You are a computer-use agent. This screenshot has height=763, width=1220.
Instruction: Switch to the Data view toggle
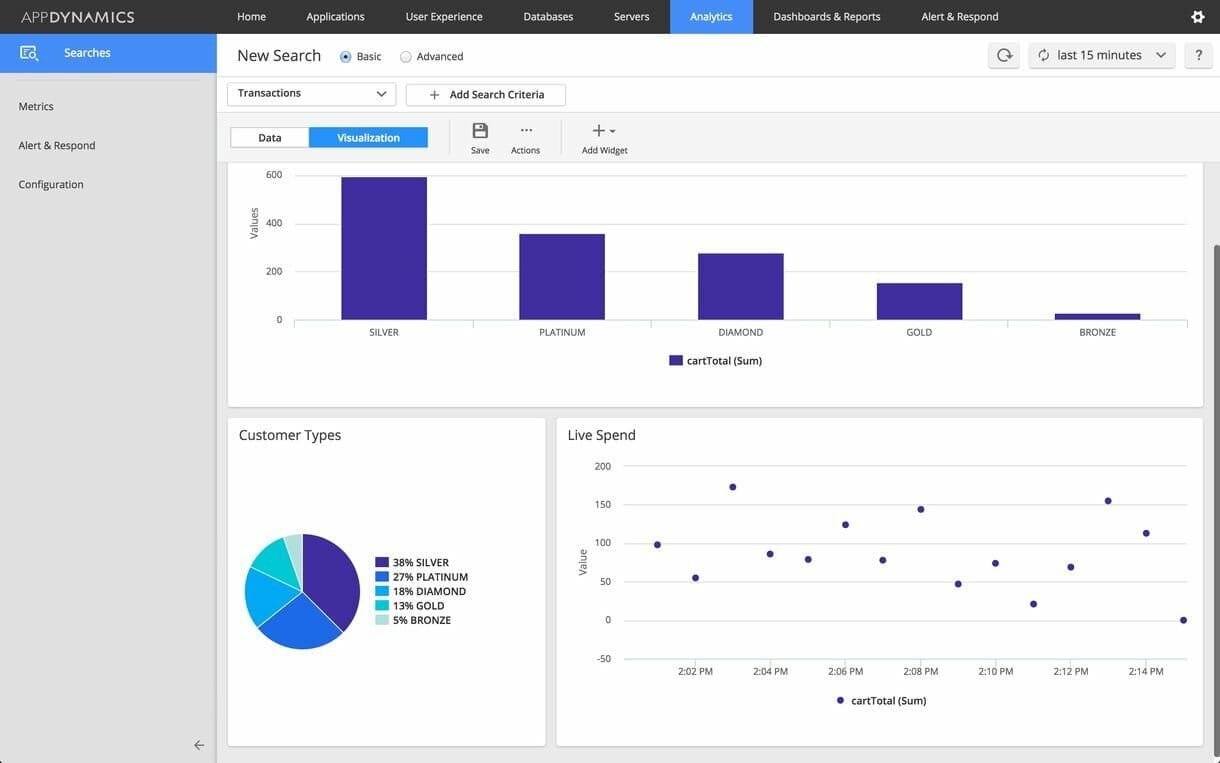point(270,138)
